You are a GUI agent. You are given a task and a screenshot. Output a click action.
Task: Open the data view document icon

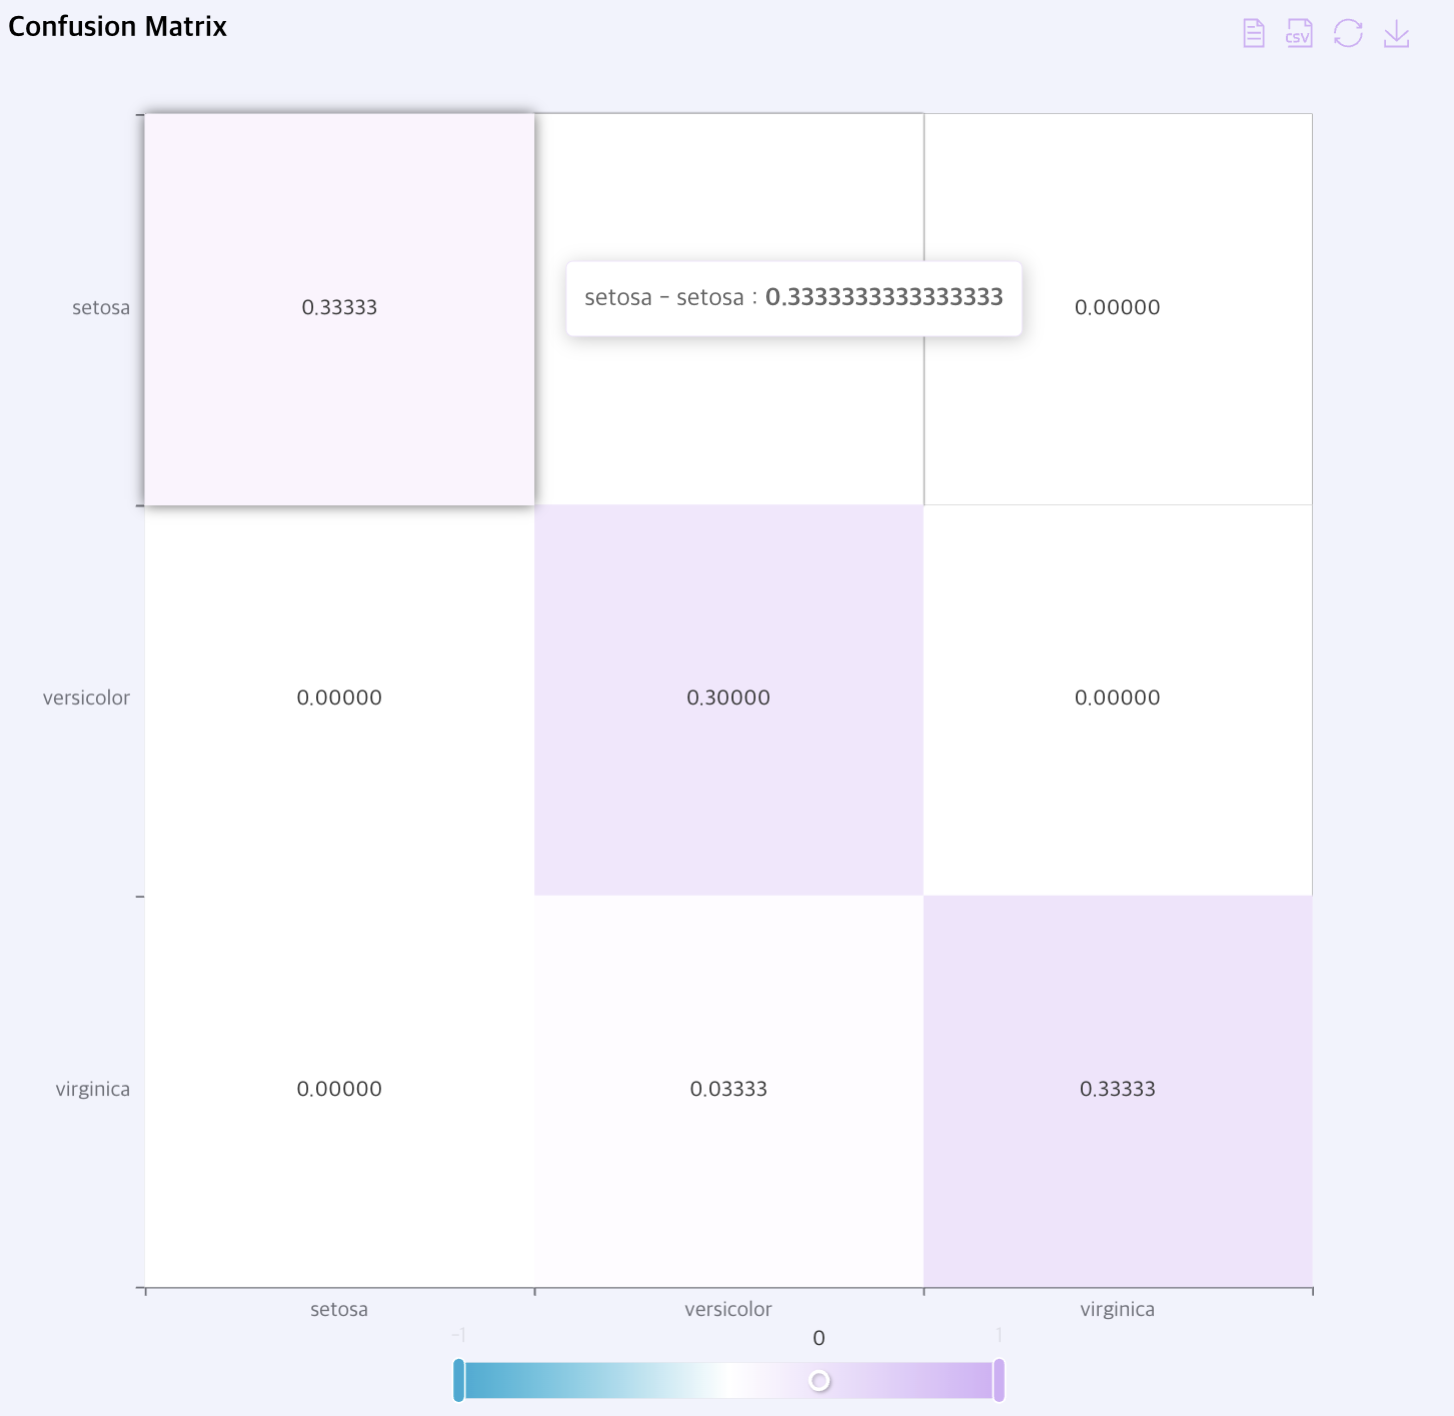(x=1253, y=33)
